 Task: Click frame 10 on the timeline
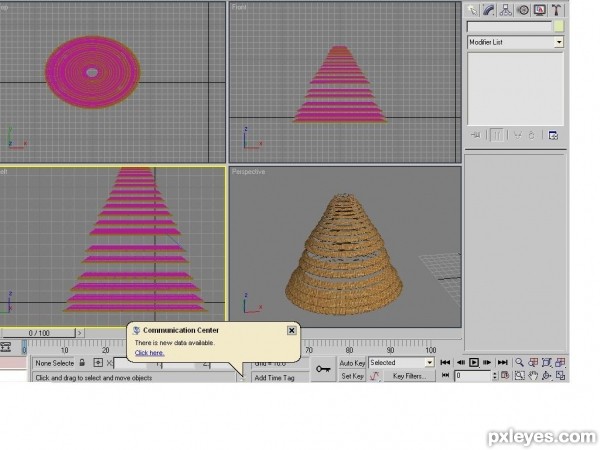tap(65, 350)
